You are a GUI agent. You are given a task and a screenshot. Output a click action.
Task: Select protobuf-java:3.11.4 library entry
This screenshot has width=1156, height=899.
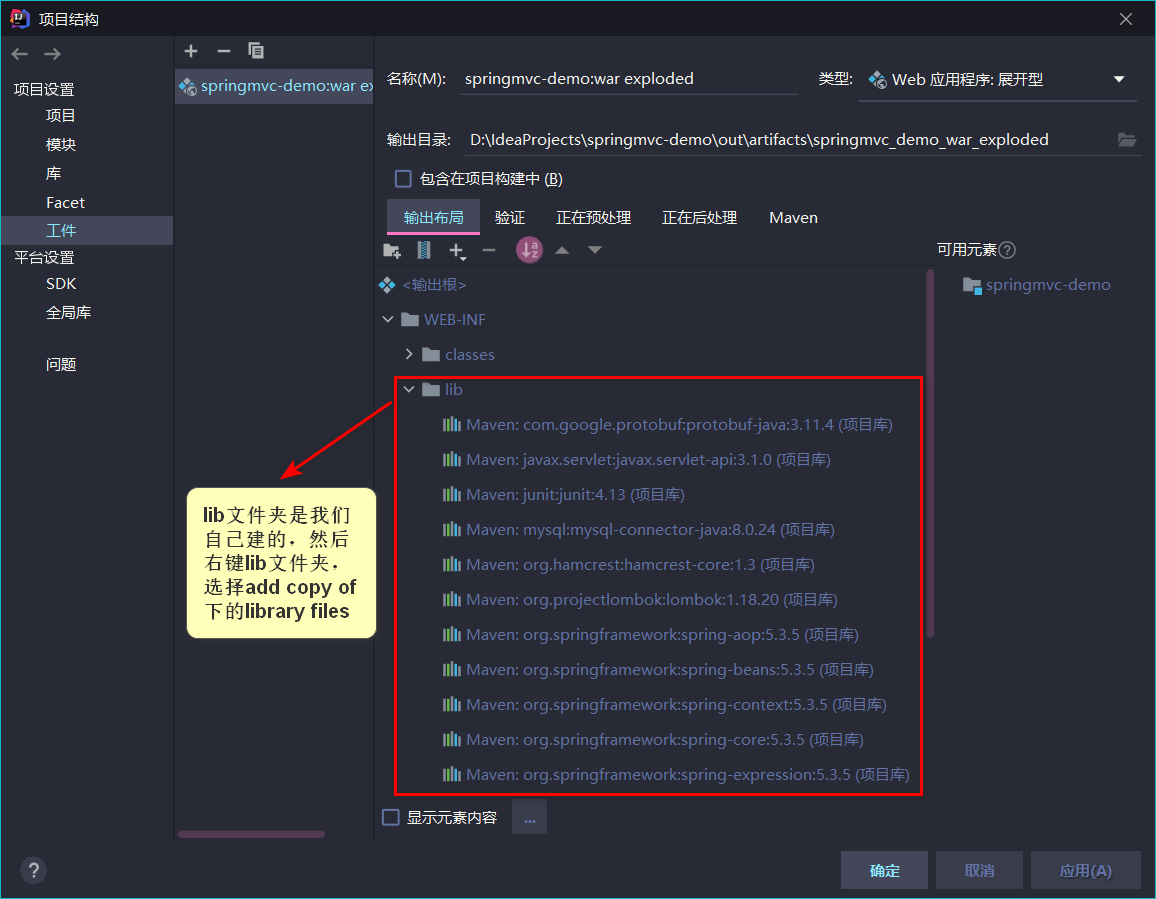[x=667, y=425]
